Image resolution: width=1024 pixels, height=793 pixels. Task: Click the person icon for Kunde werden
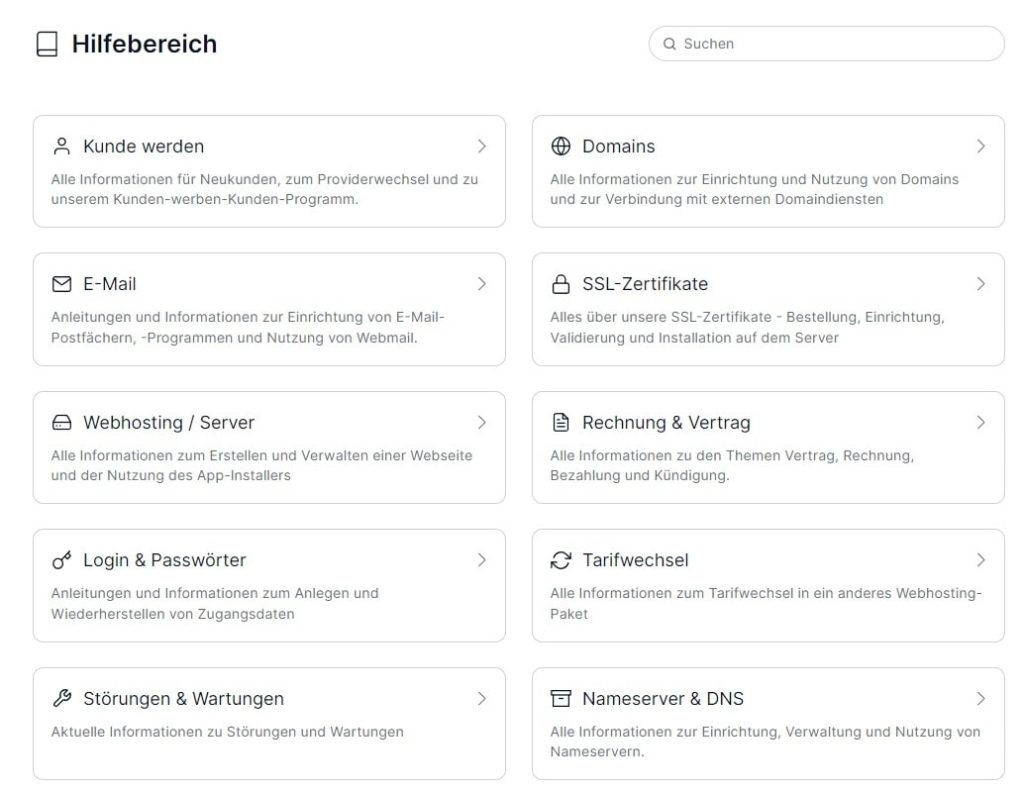[61, 146]
